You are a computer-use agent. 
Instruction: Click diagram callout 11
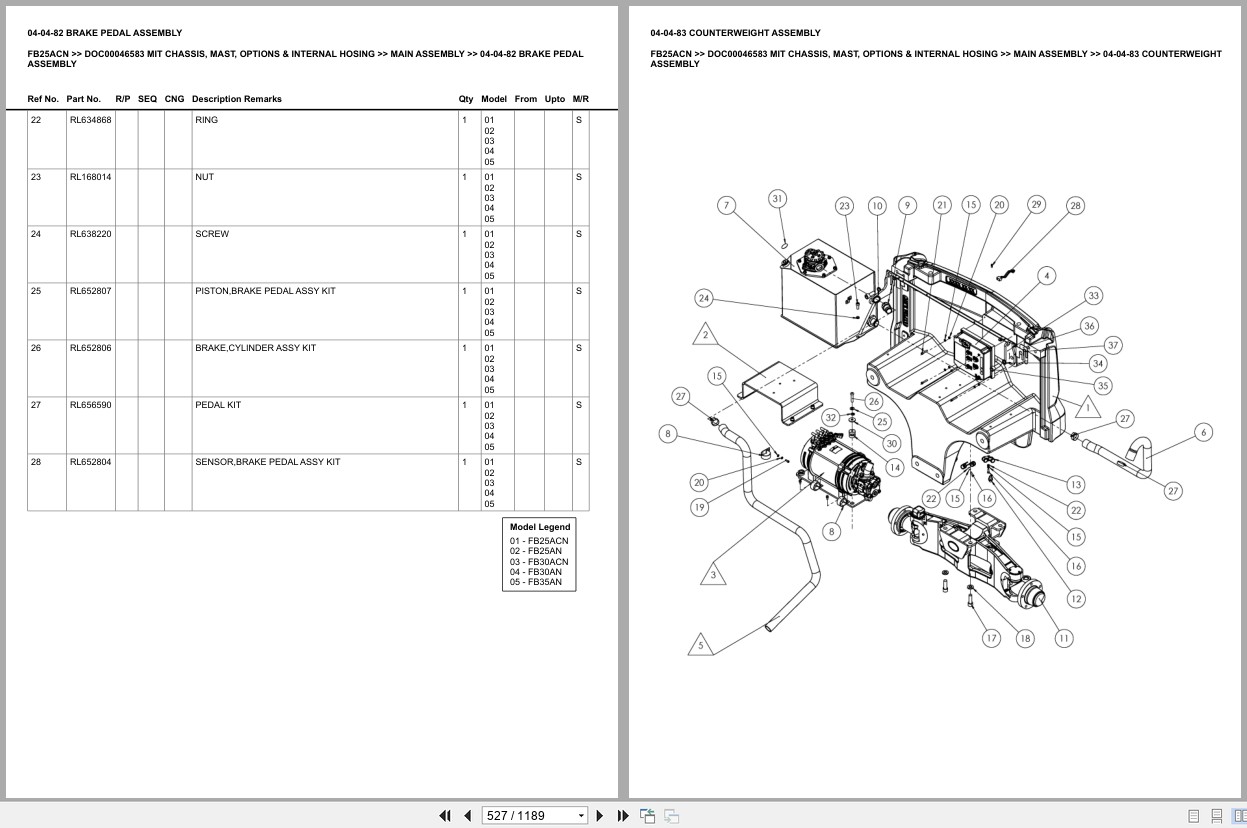pyautogui.click(x=1064, y=638)
